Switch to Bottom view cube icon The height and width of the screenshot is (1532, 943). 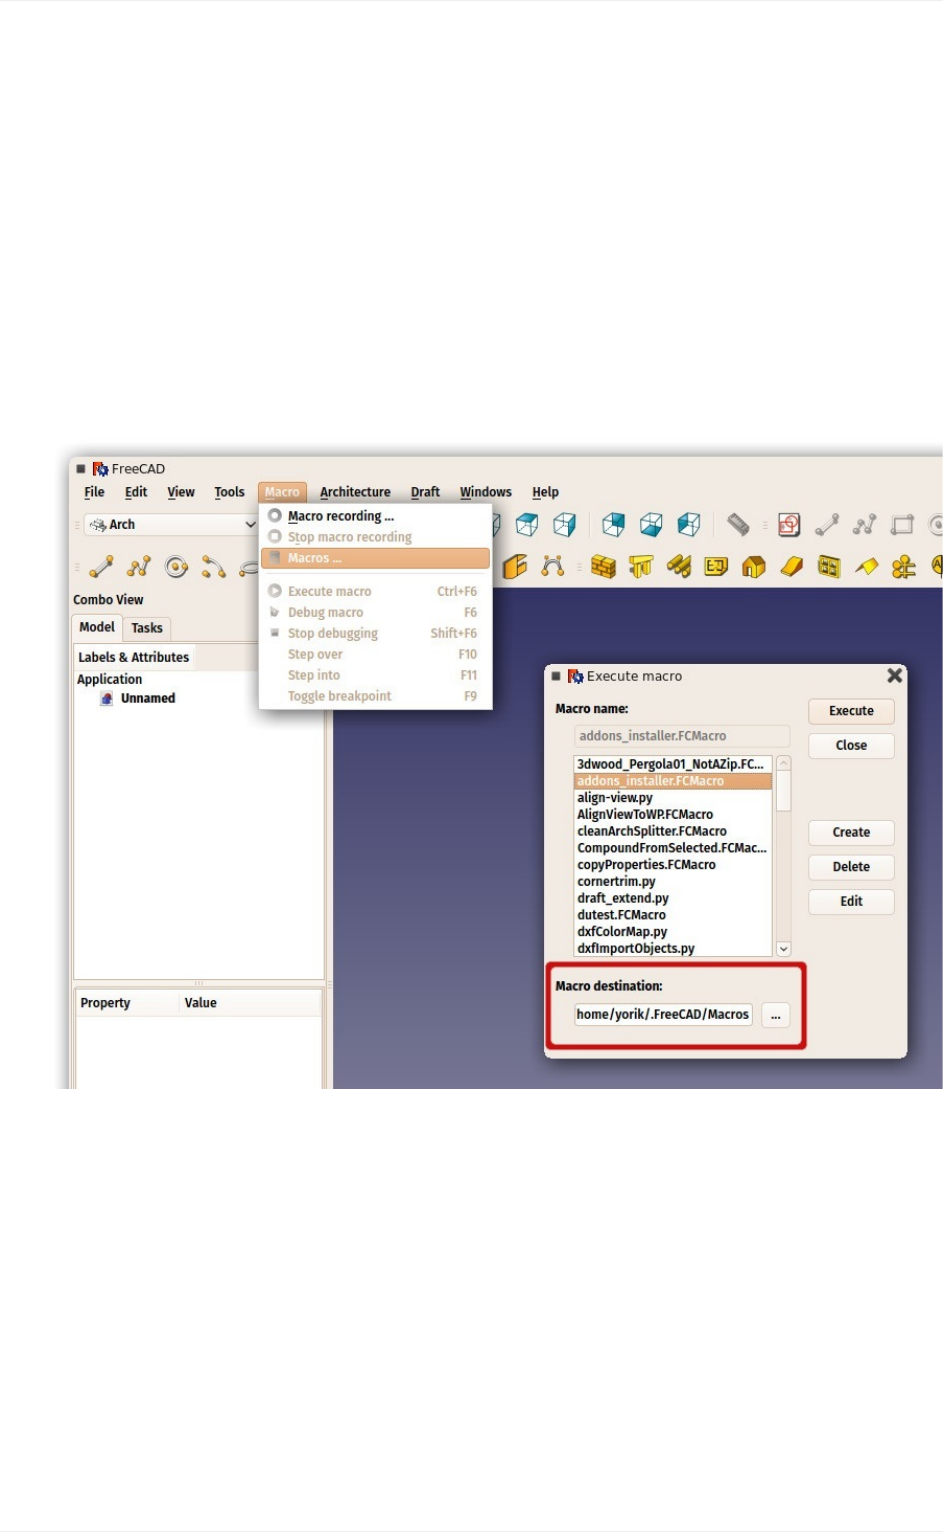coord(651,524)
